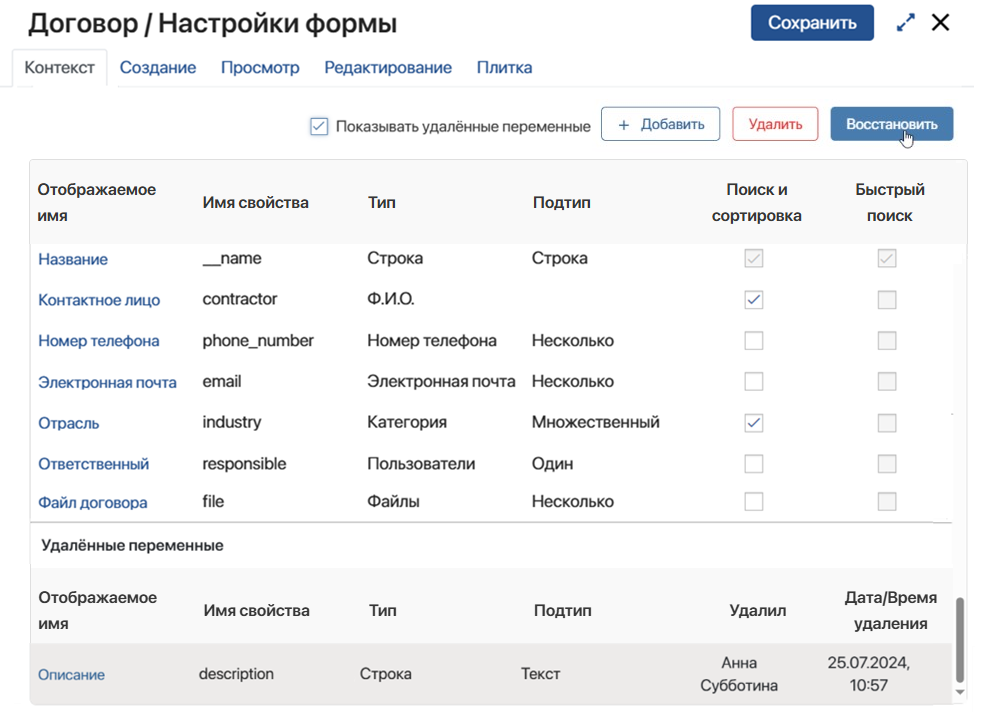Click the Восстановить button

pos(892,124)
